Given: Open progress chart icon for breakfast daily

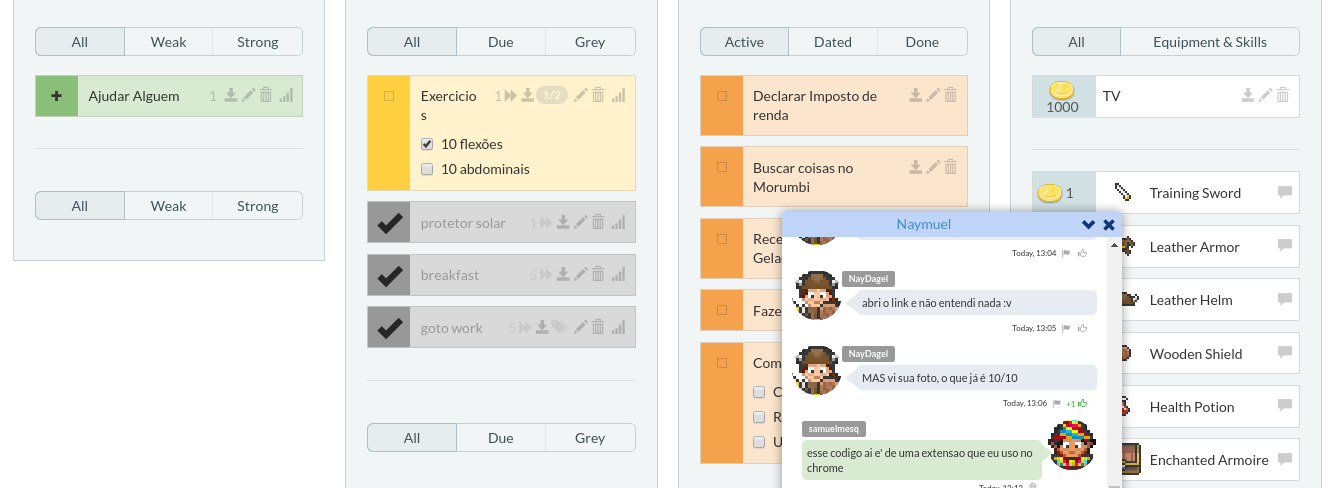Looking at the screenshot, I should tap(618, 274).
